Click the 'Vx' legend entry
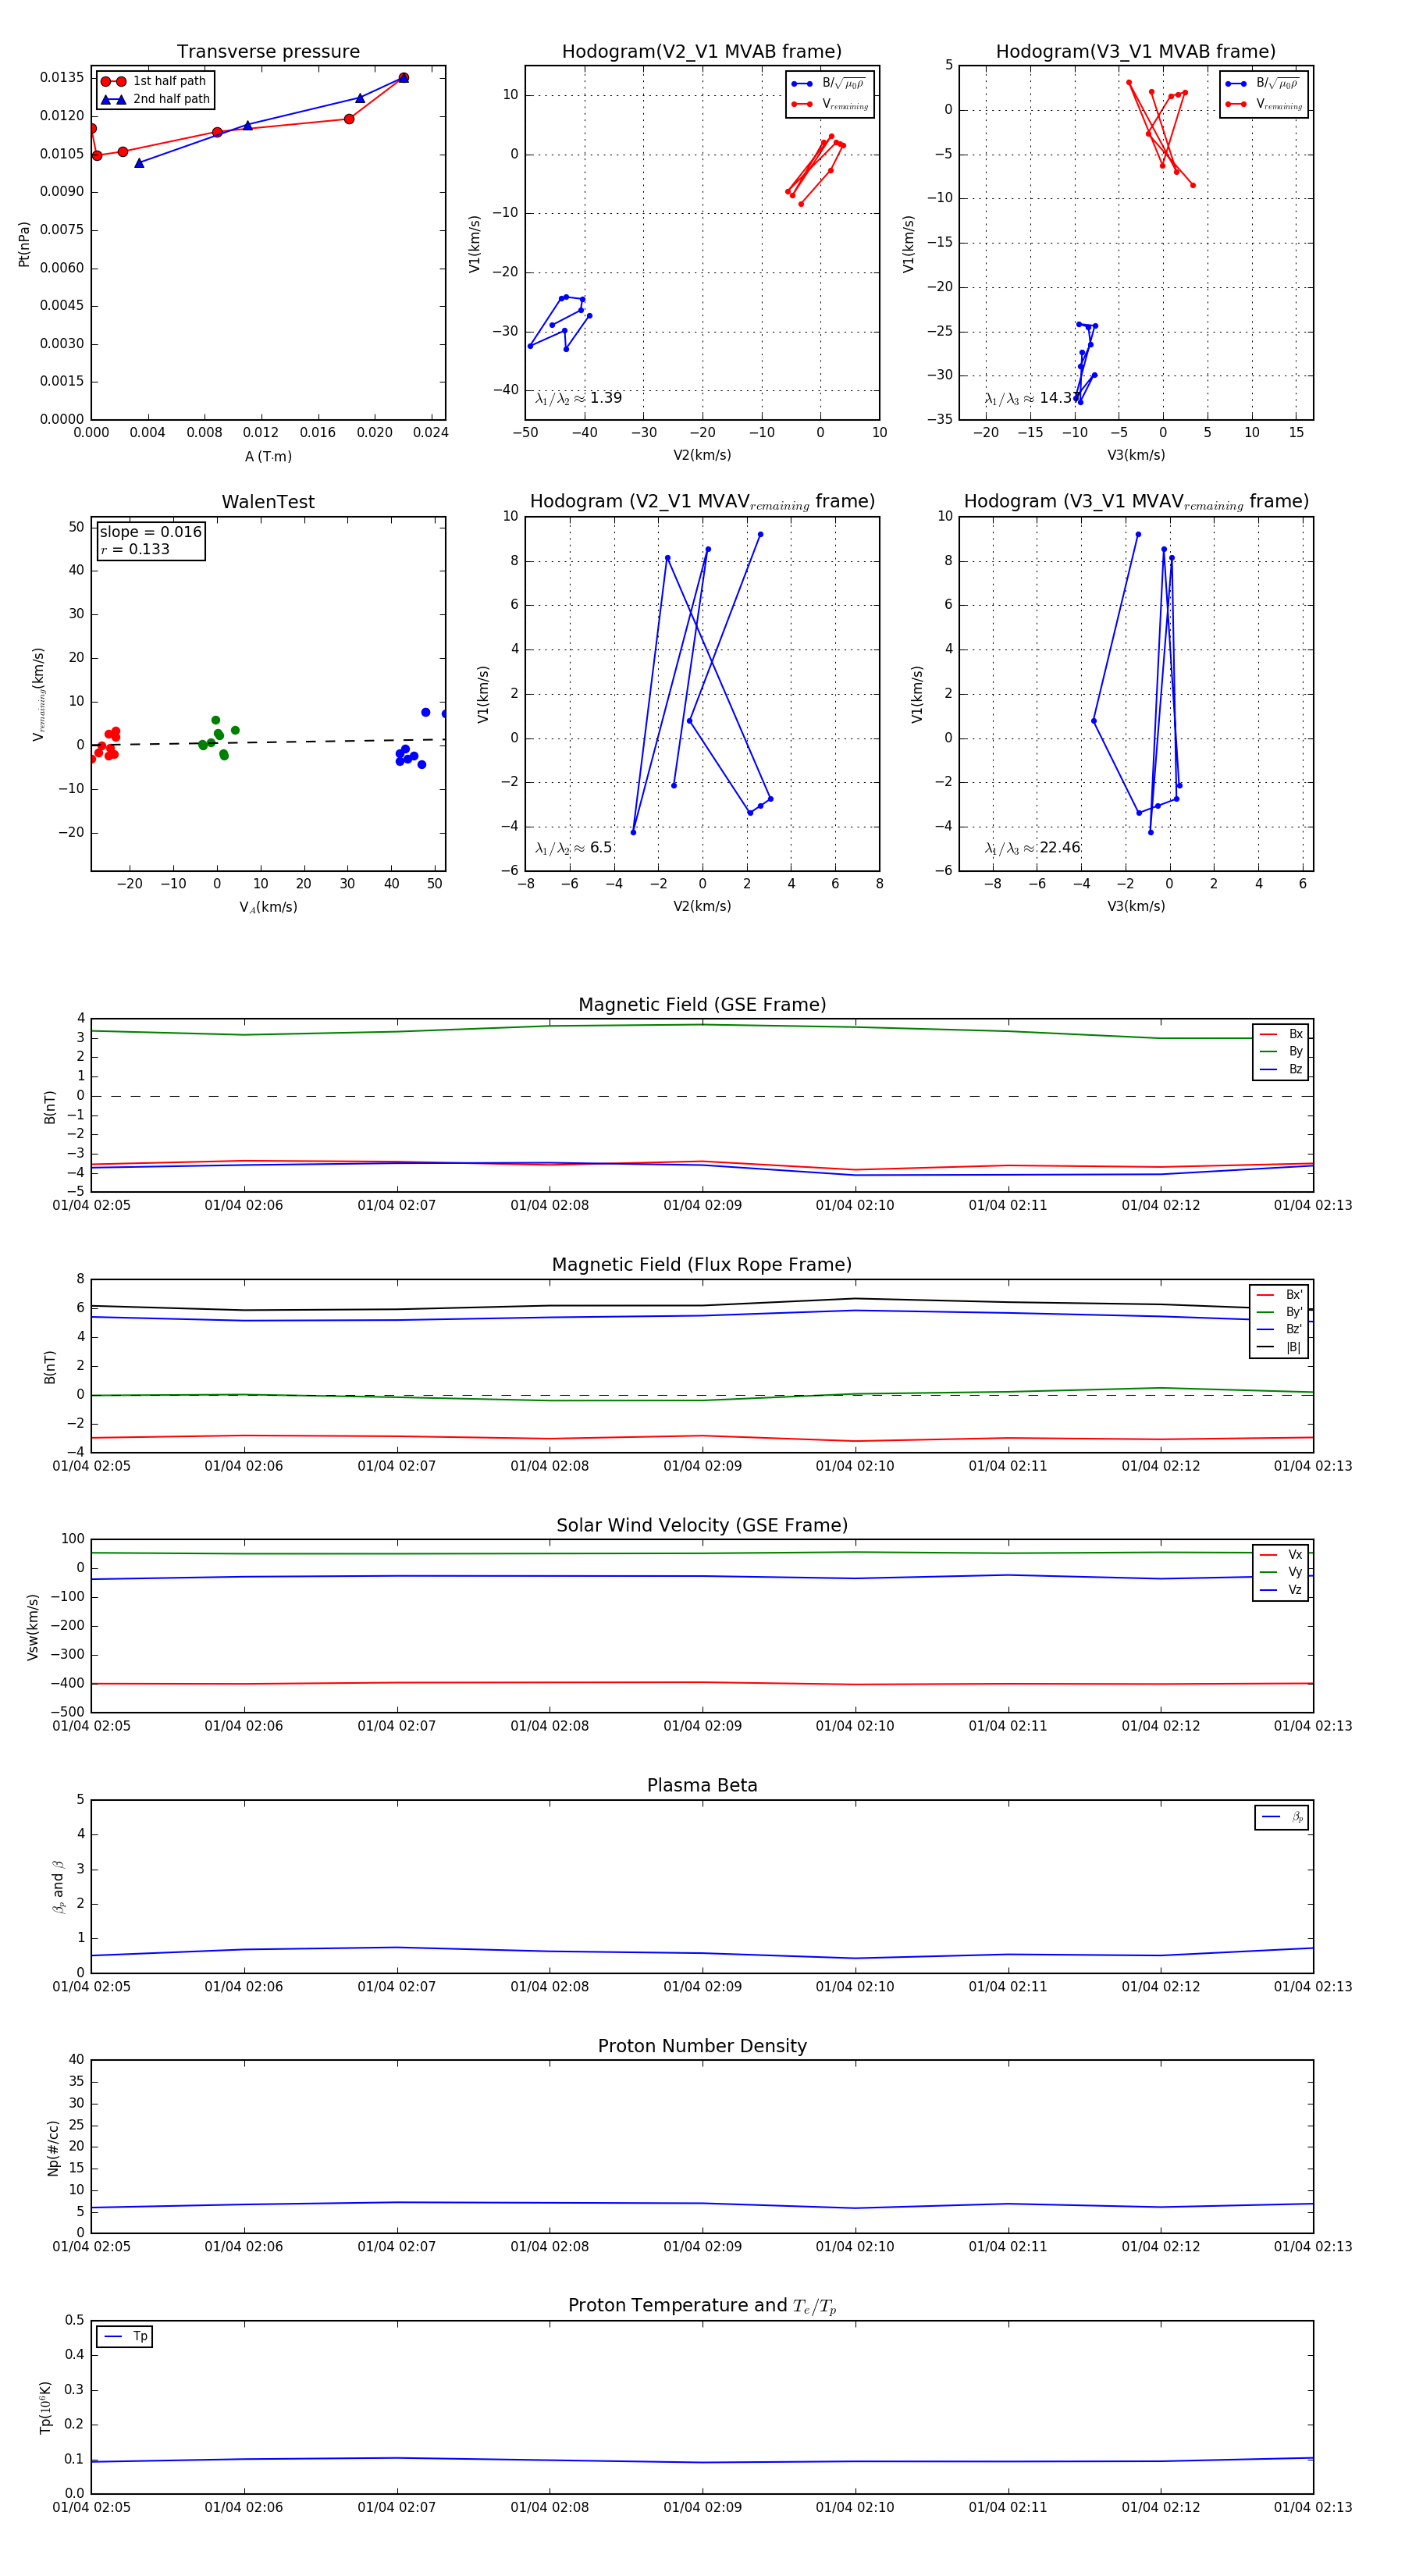The height and width of the screenshot is (2576, 1405). [x=1281, y=1554]
